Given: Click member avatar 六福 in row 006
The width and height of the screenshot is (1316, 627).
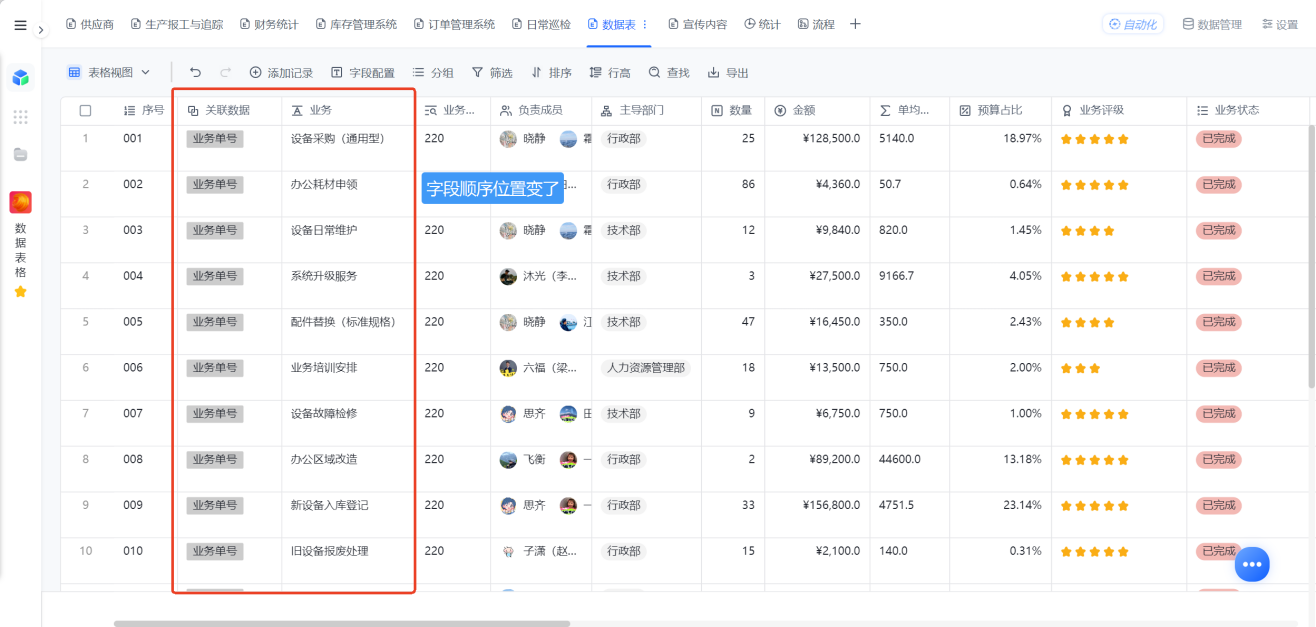Looking at the screenshot, I should point(508,368).
